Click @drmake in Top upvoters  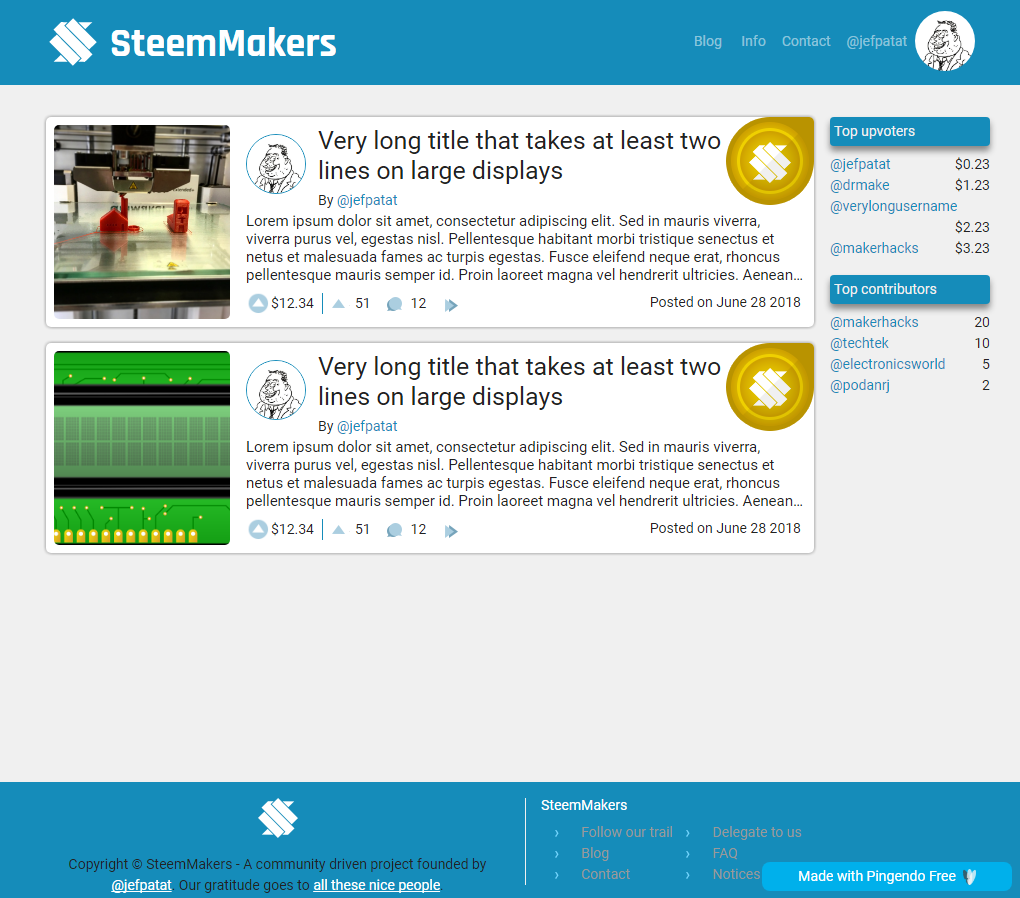859,185
